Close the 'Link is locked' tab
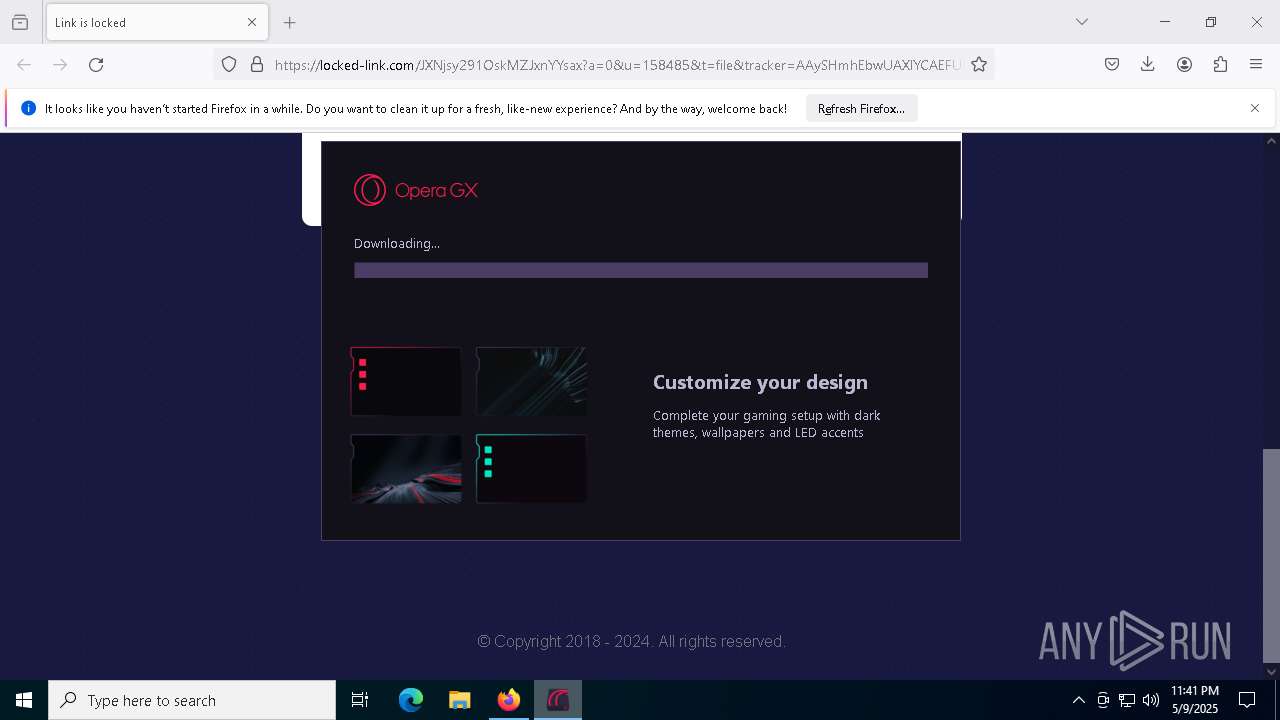1280x720 pixels. pyautogui.click(x=252, y=22)
